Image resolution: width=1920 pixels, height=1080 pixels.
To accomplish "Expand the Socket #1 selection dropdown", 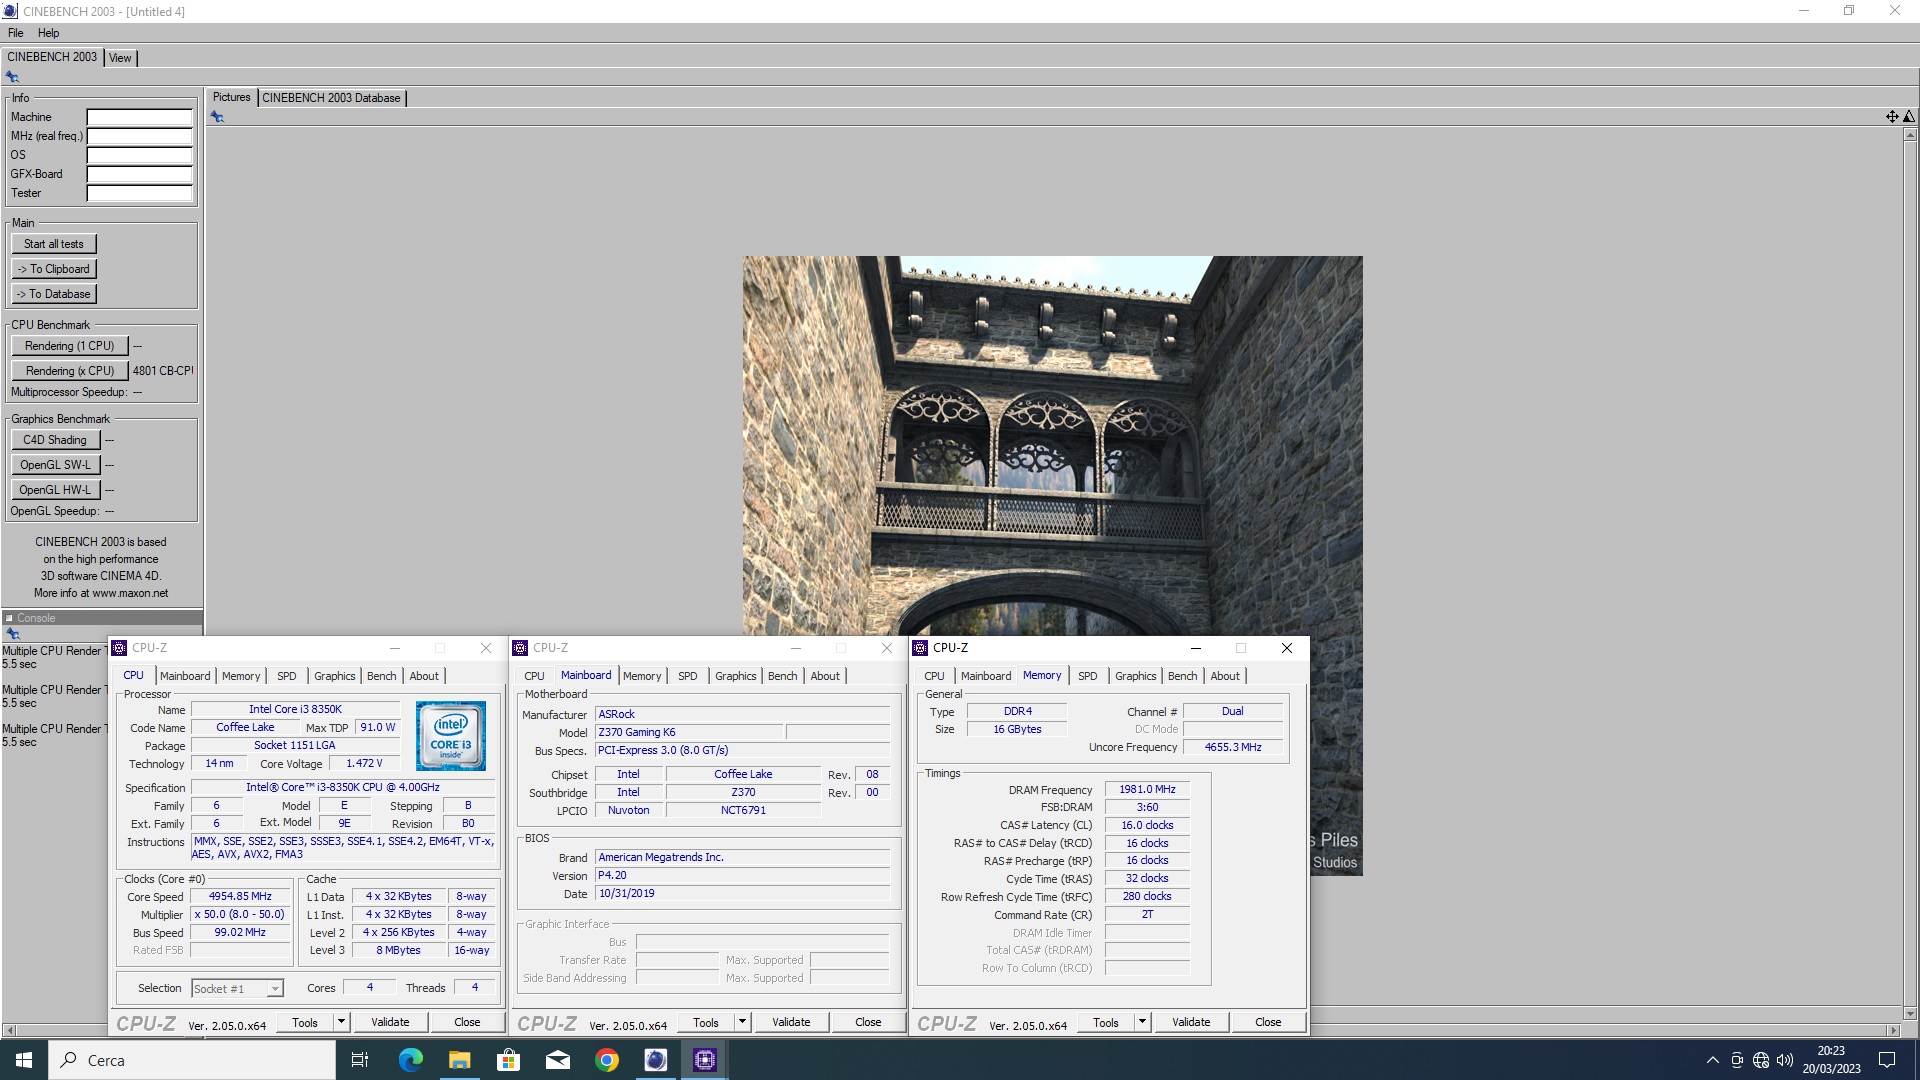I will point(274,989).
